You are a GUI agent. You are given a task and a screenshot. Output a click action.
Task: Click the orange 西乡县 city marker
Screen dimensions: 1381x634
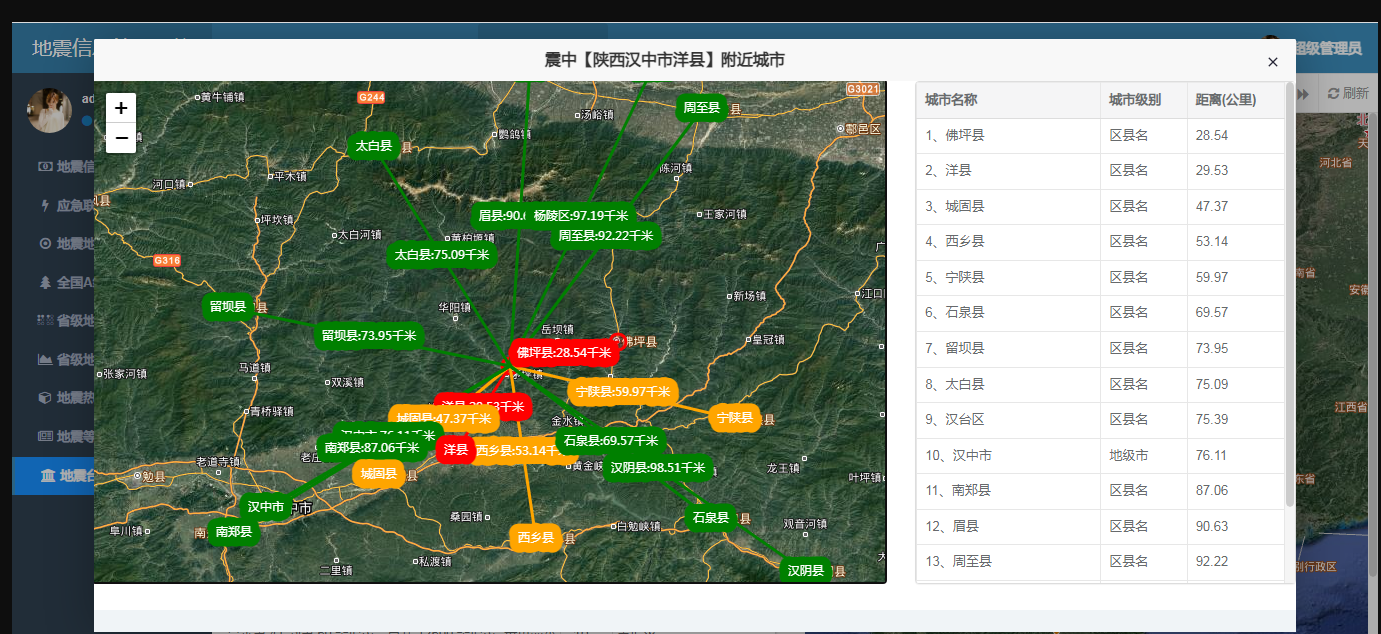coord(535,538)
